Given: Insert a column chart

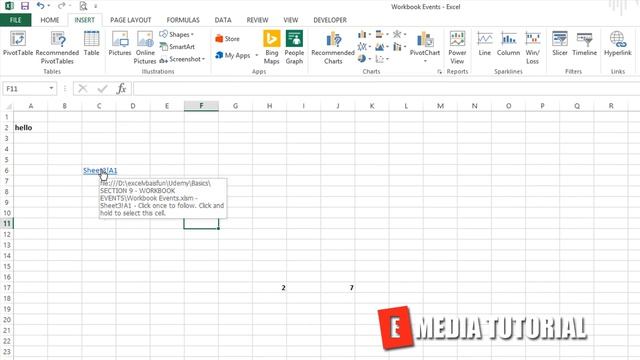Looking at the screenshot, I should [364, 34].
